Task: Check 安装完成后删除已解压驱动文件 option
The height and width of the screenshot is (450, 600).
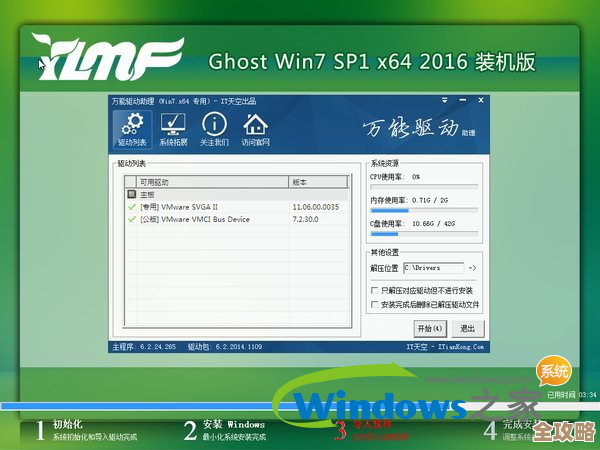Action: point(374,304)
